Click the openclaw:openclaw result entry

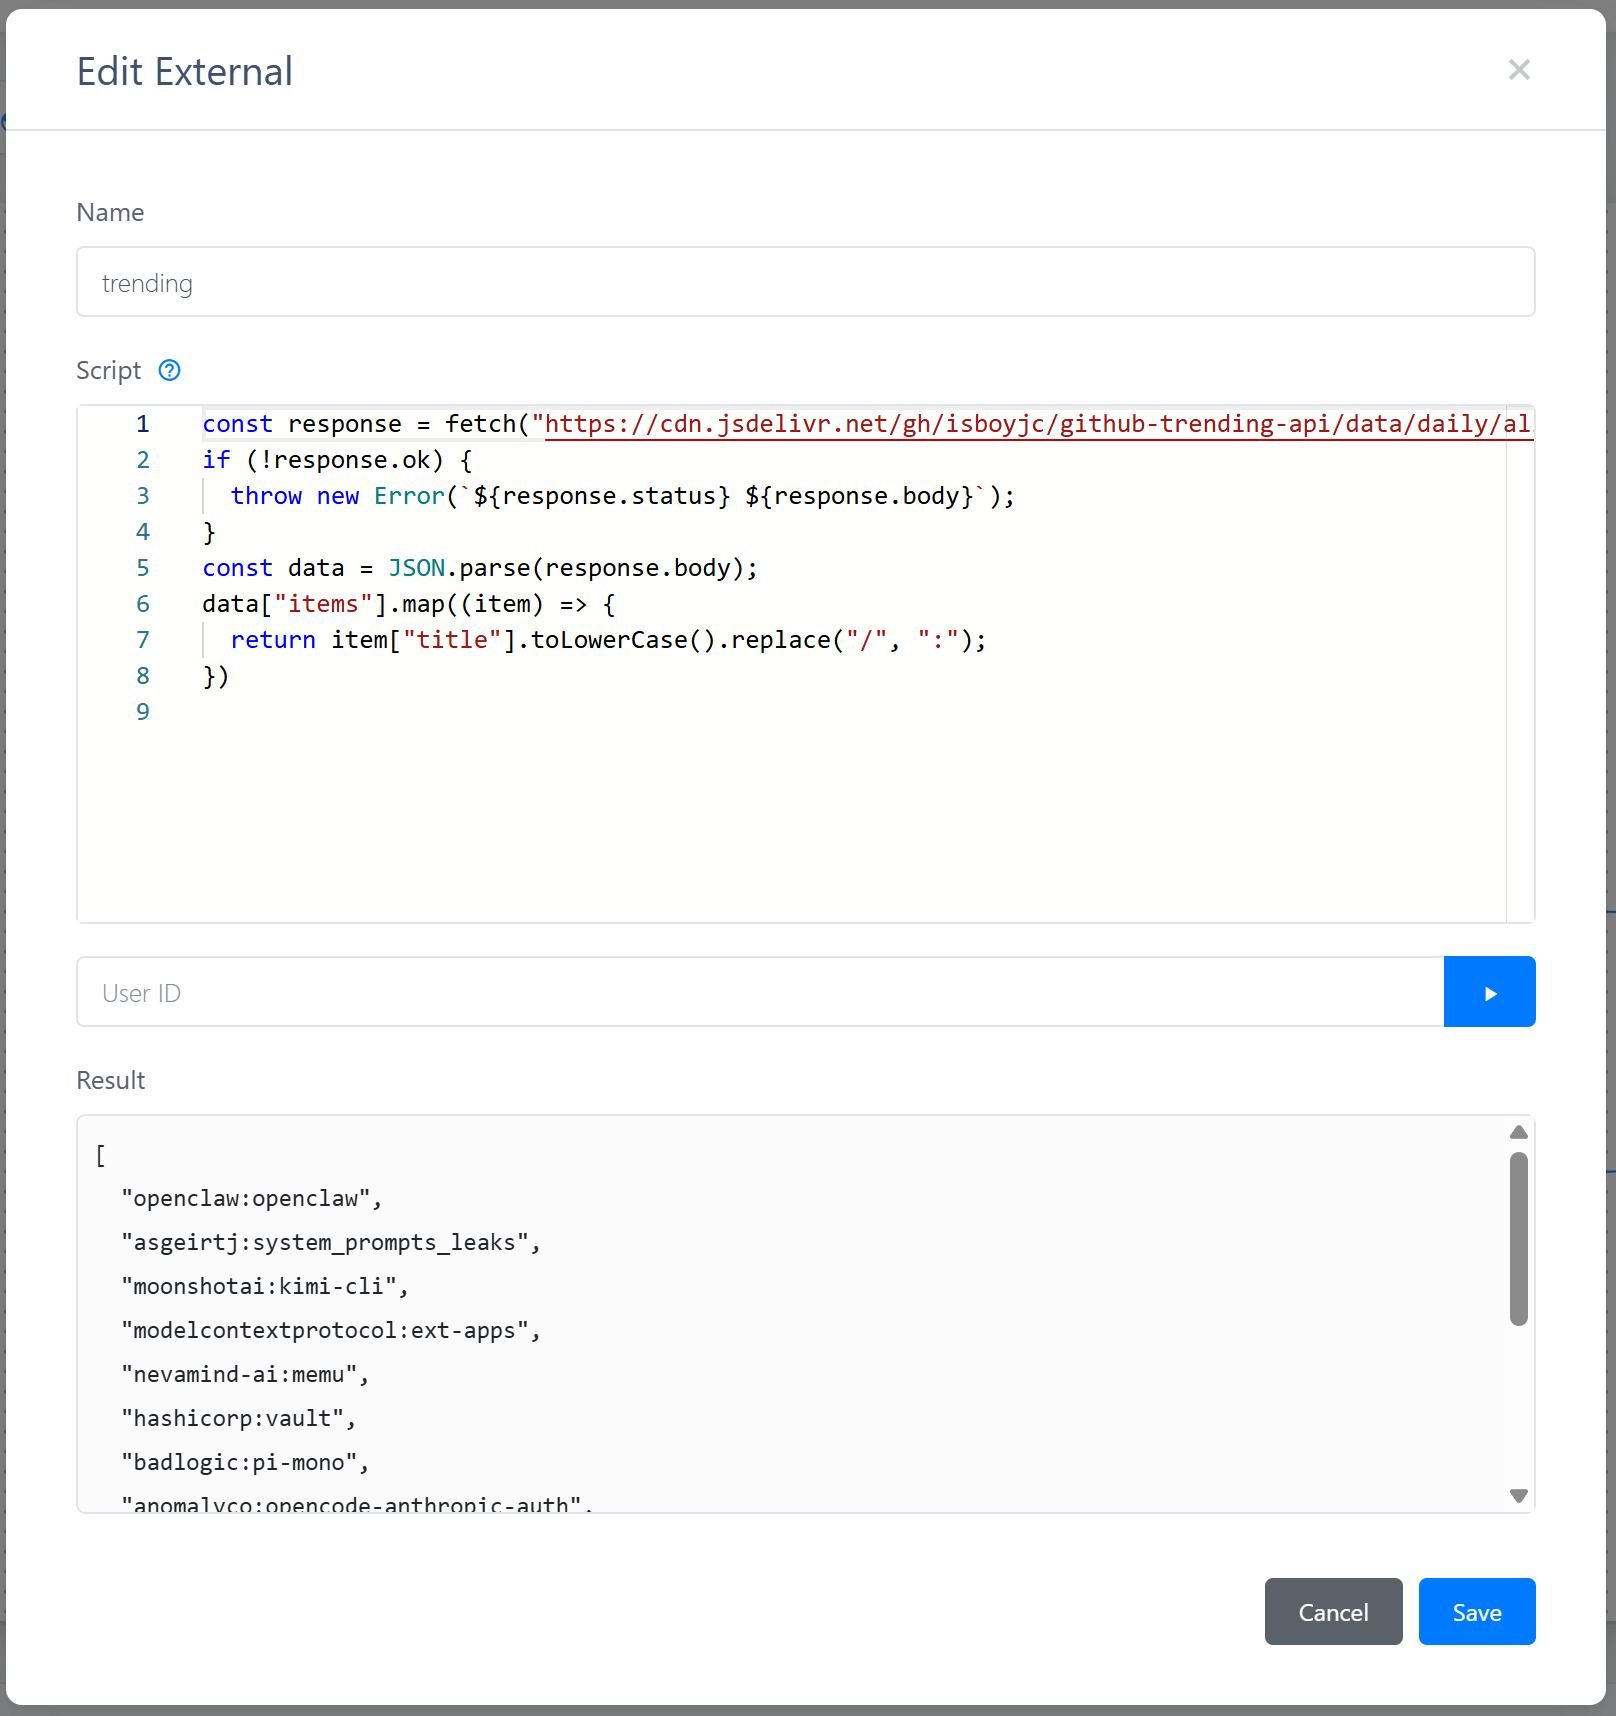251,1198
